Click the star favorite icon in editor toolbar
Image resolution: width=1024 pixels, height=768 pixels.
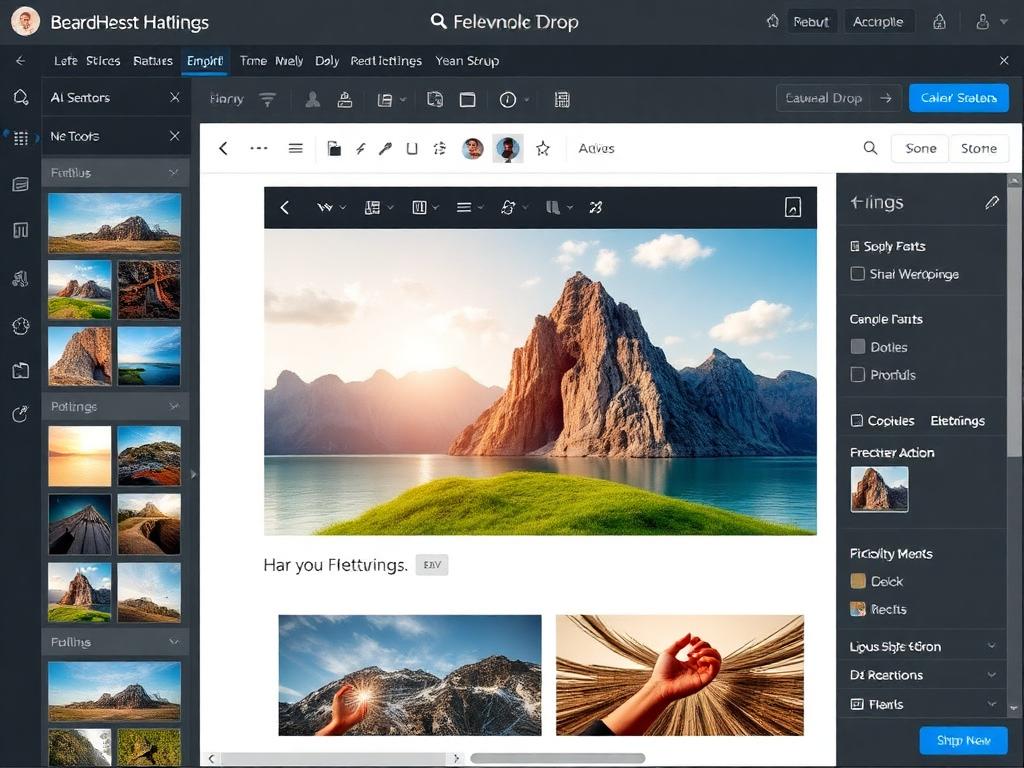pyautogui.click(x=543, y=149)
